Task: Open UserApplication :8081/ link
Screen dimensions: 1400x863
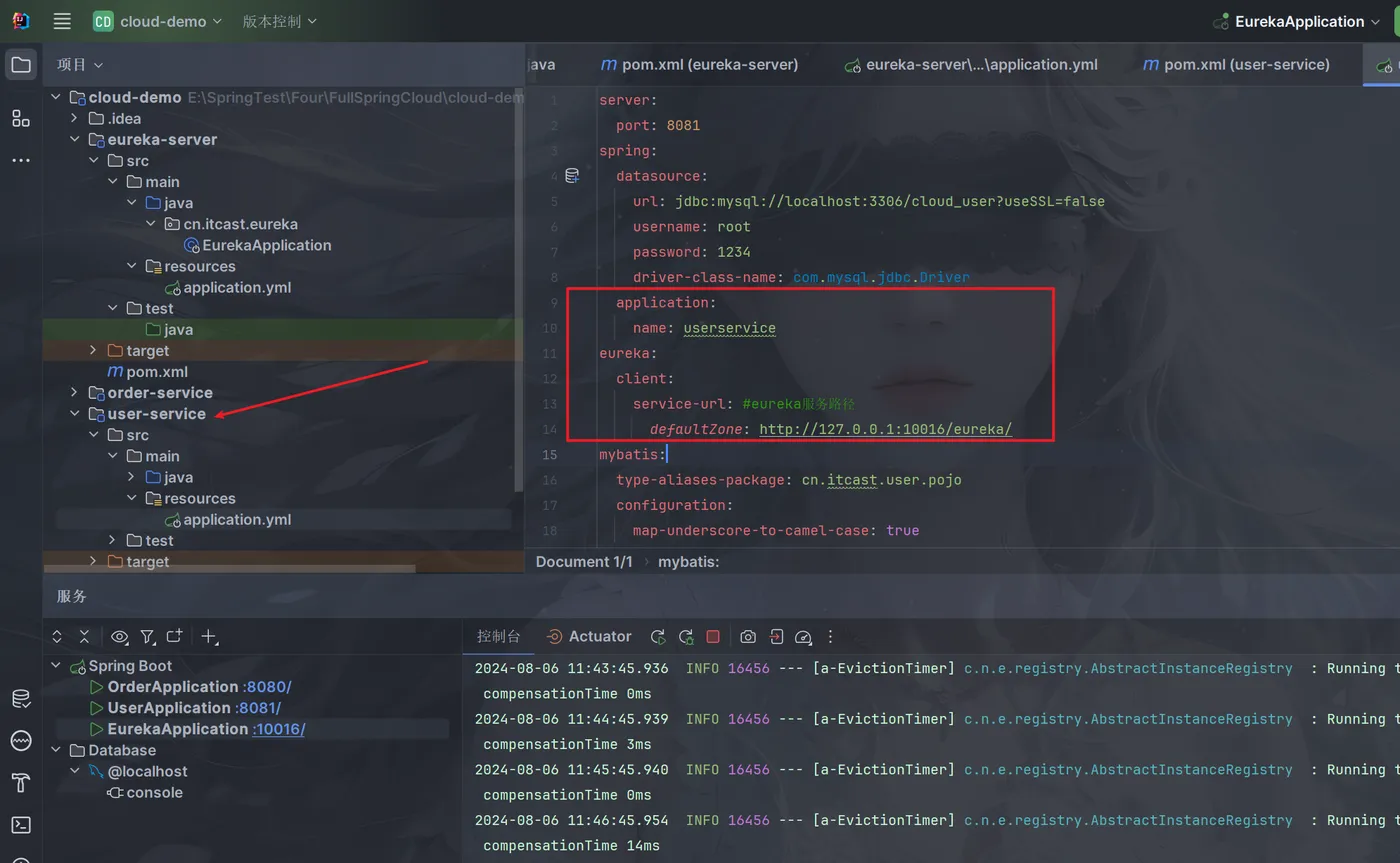Action: 258,708
